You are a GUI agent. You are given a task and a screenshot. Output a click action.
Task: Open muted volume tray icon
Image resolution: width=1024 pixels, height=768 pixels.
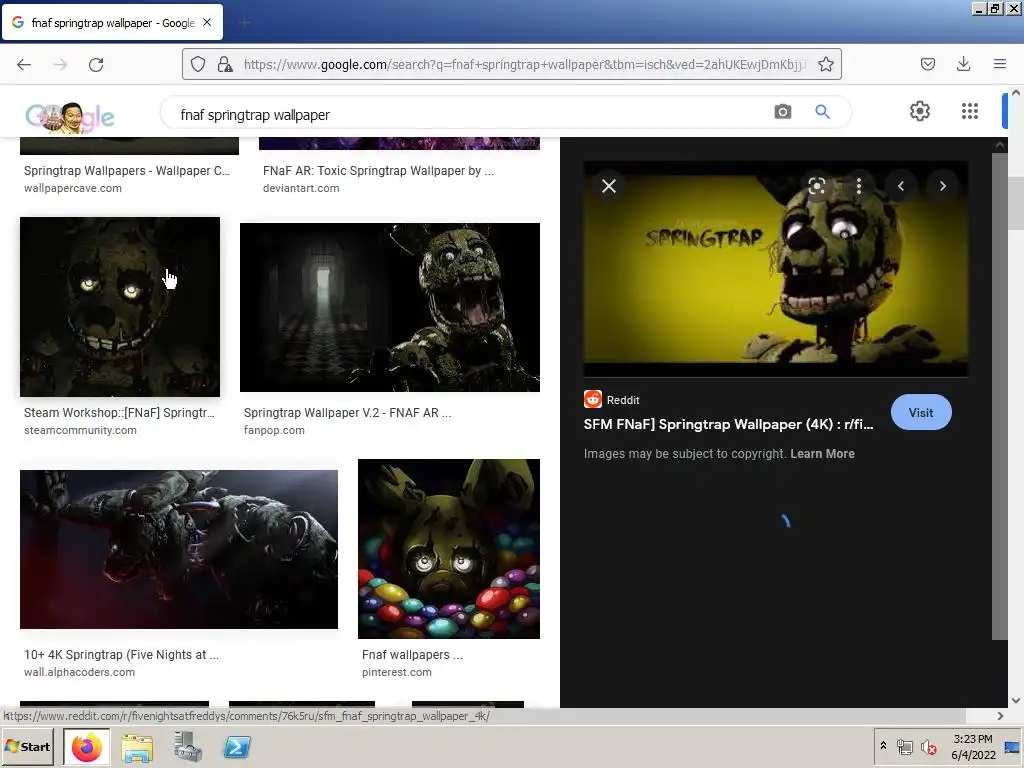coord(929,746)
